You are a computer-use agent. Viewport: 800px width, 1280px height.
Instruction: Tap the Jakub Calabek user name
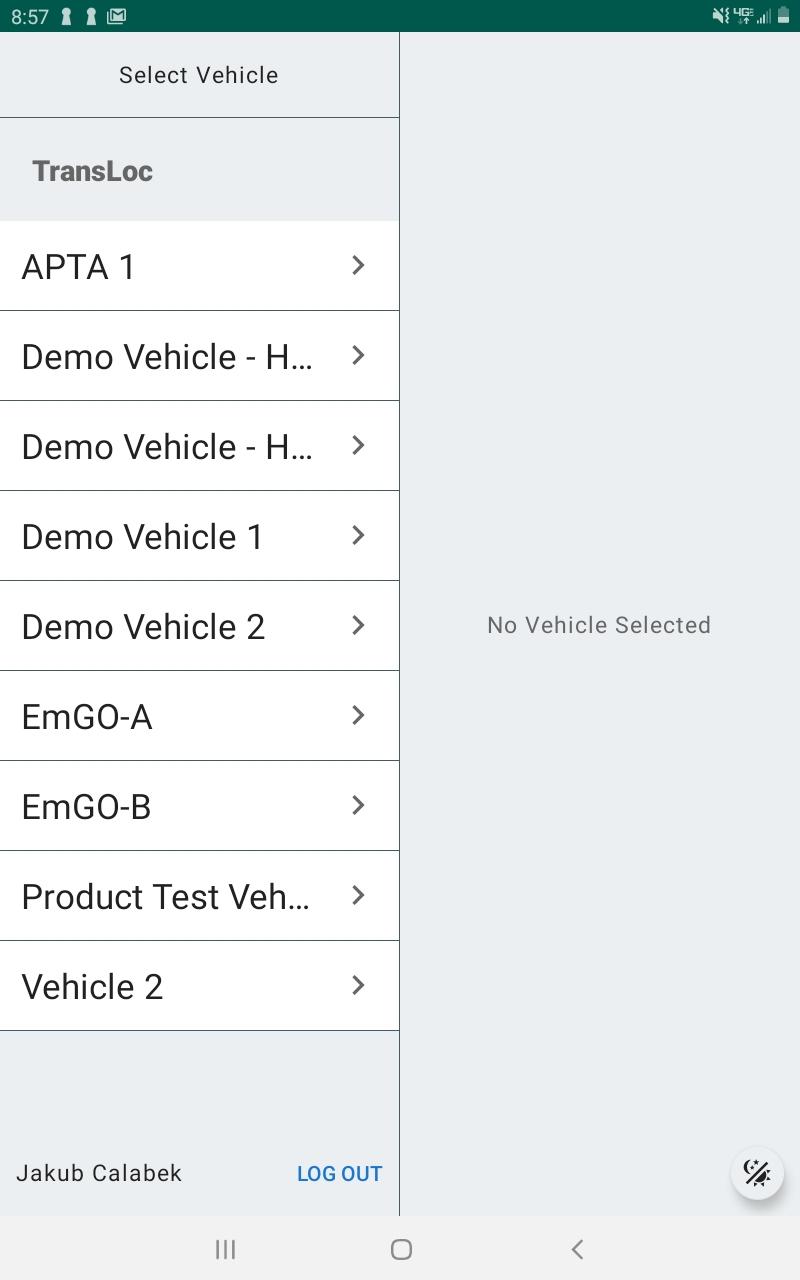[99, 1173]
